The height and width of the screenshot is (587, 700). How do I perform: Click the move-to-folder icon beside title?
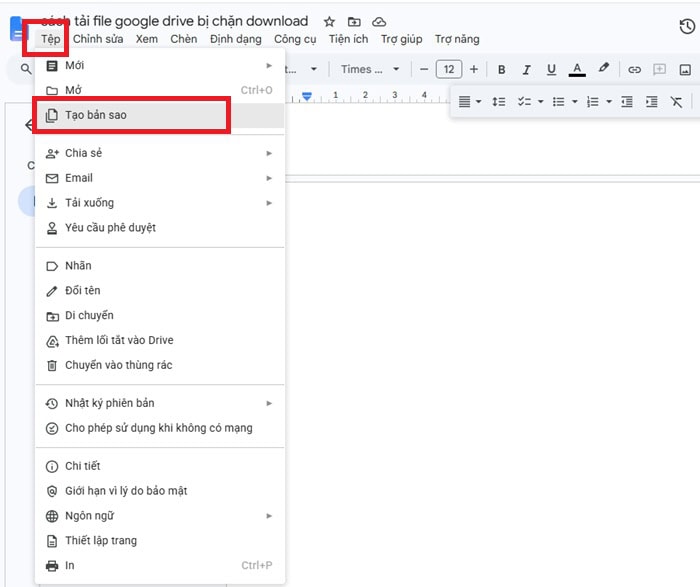pos(354,21)
